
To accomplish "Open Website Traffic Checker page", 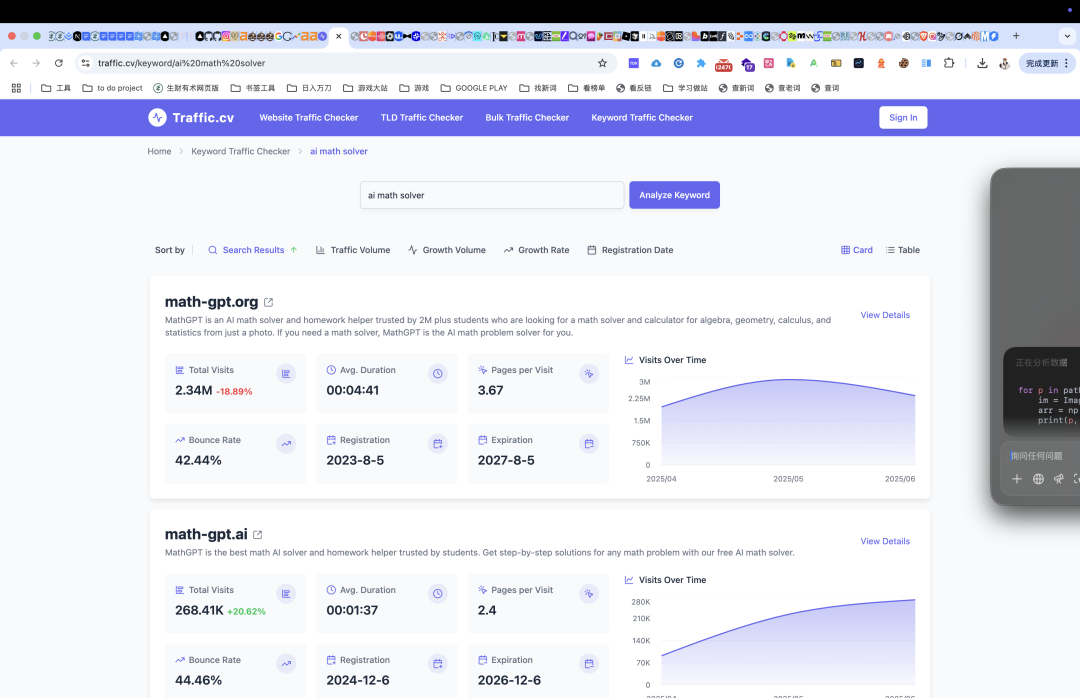I will click(x=309, y=118).
